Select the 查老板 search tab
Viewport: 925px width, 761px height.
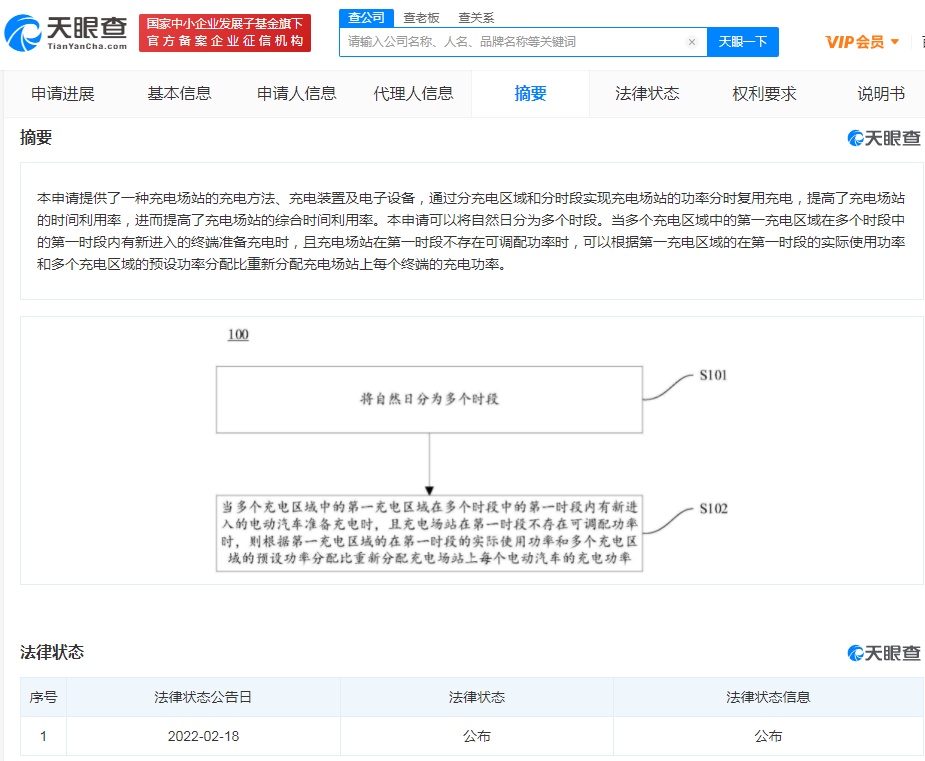421,18
